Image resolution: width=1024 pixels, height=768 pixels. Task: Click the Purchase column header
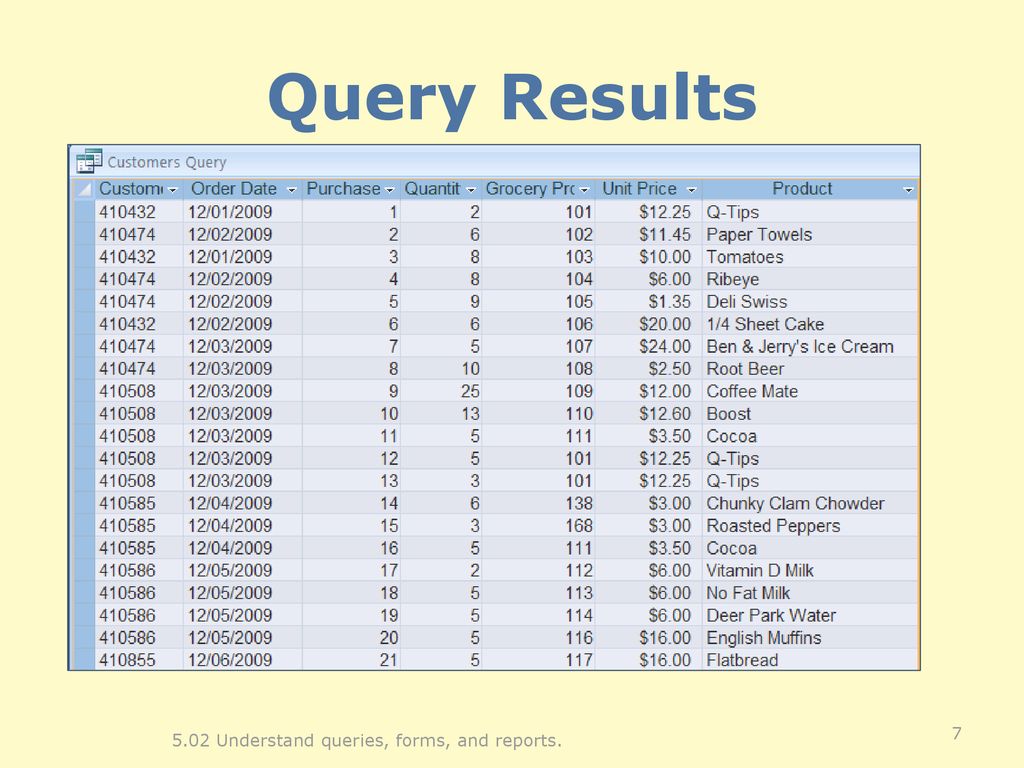pyautogui.click(x=351, y=189)
